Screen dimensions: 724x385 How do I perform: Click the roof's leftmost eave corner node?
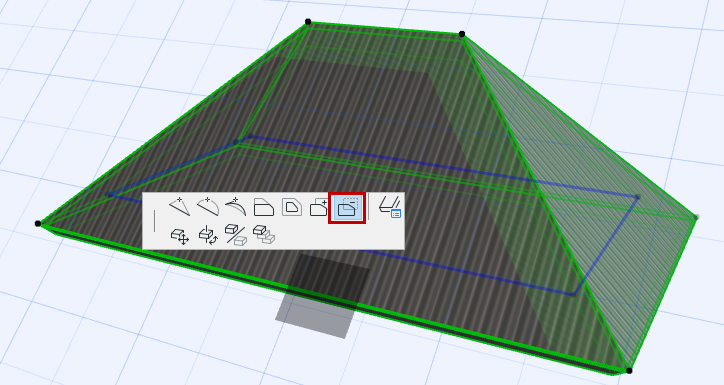click(x=38, y=224)
